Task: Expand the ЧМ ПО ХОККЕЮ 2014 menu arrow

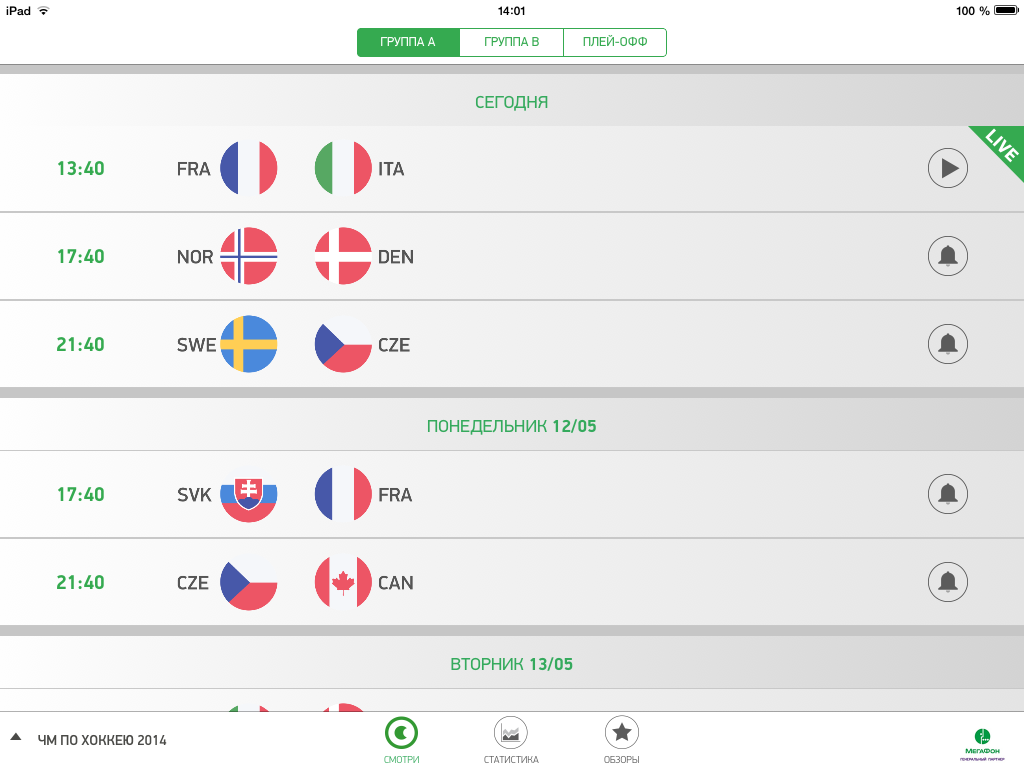Action: pos(16,738)
